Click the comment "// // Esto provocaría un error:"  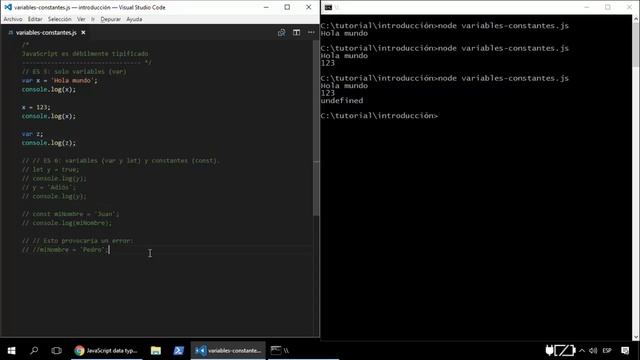[x=78, y=240]
